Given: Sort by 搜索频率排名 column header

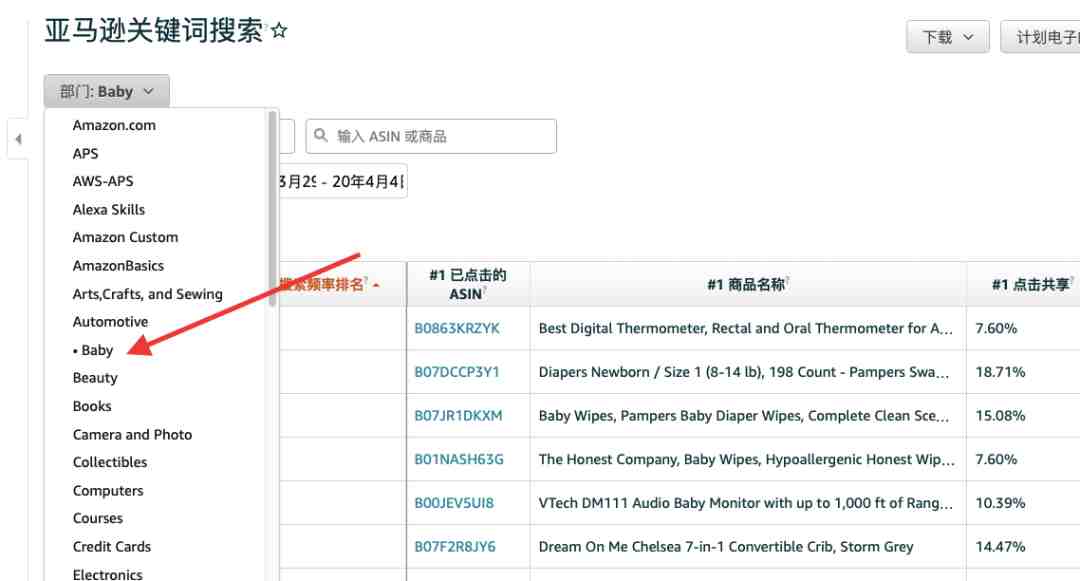Looking at the screenshot, I should coord(330,284).
